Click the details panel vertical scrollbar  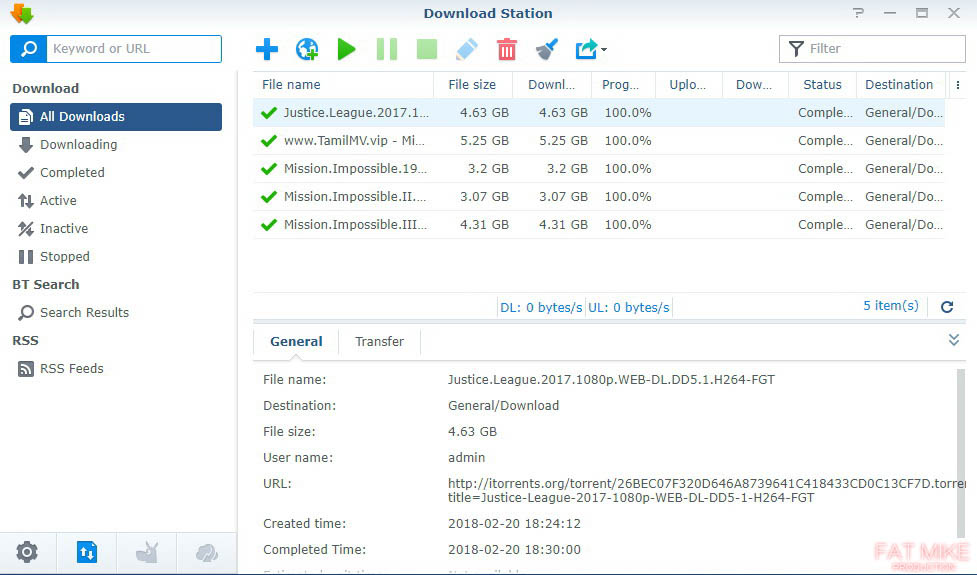tap(960, 453)
